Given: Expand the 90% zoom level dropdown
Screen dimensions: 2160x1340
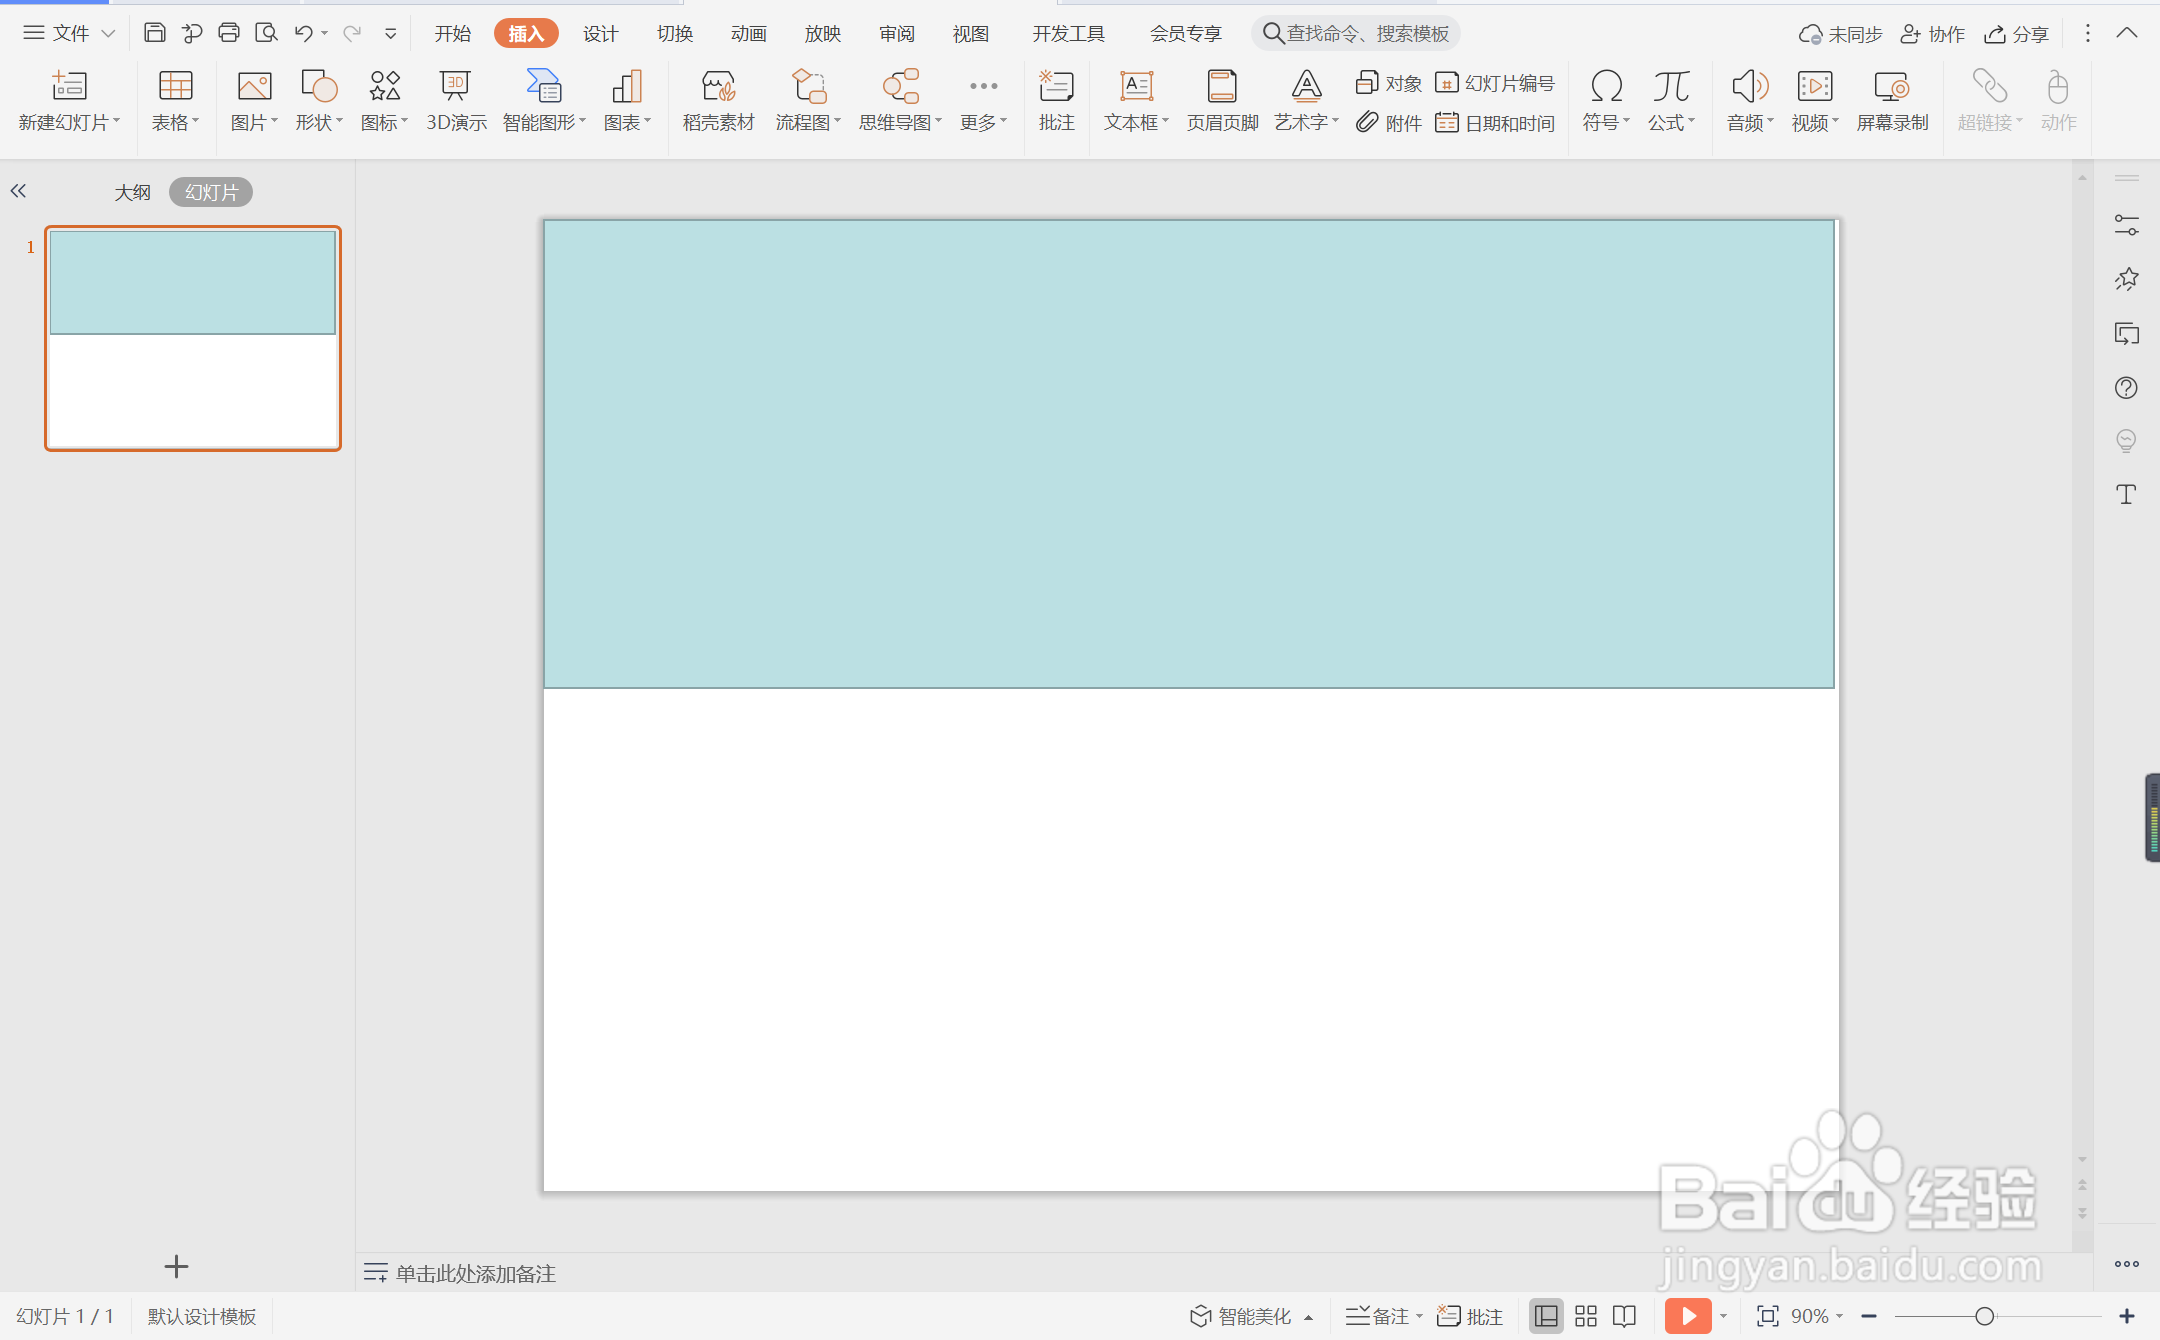Looking at the screenshot, I should [1817, 1316].
